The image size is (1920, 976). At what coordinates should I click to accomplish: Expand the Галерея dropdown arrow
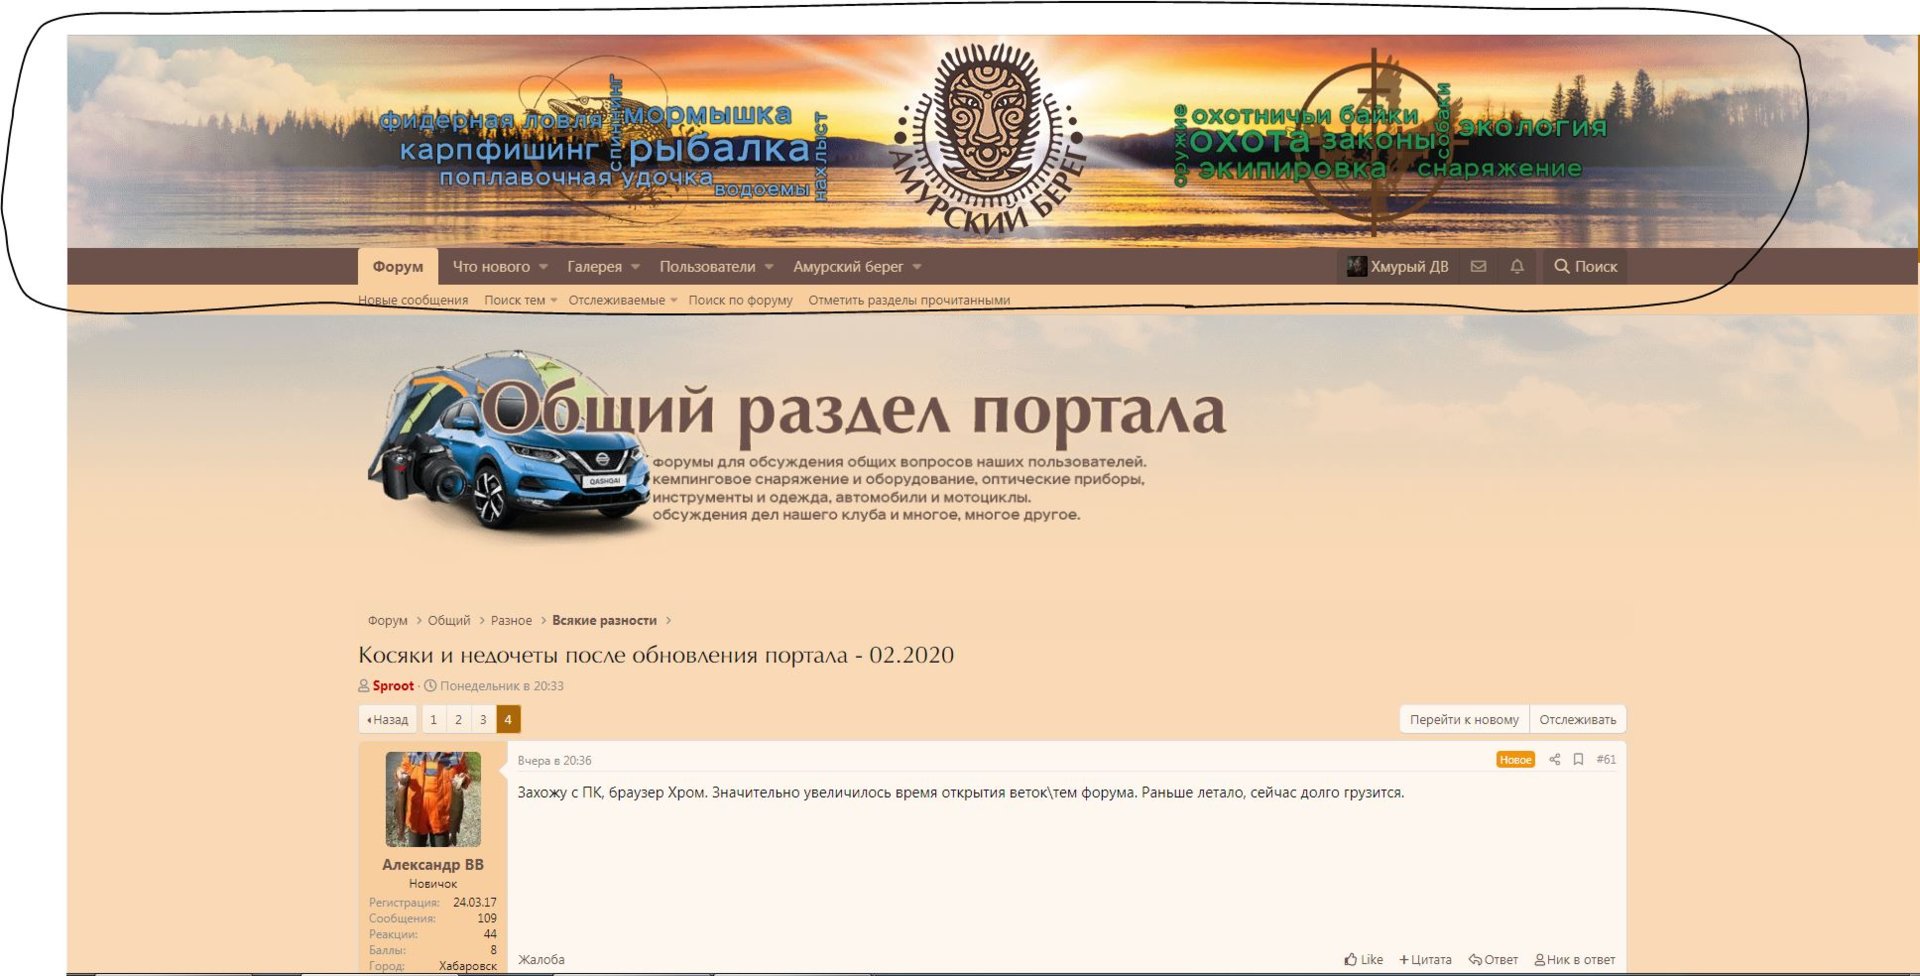[635, 267]
